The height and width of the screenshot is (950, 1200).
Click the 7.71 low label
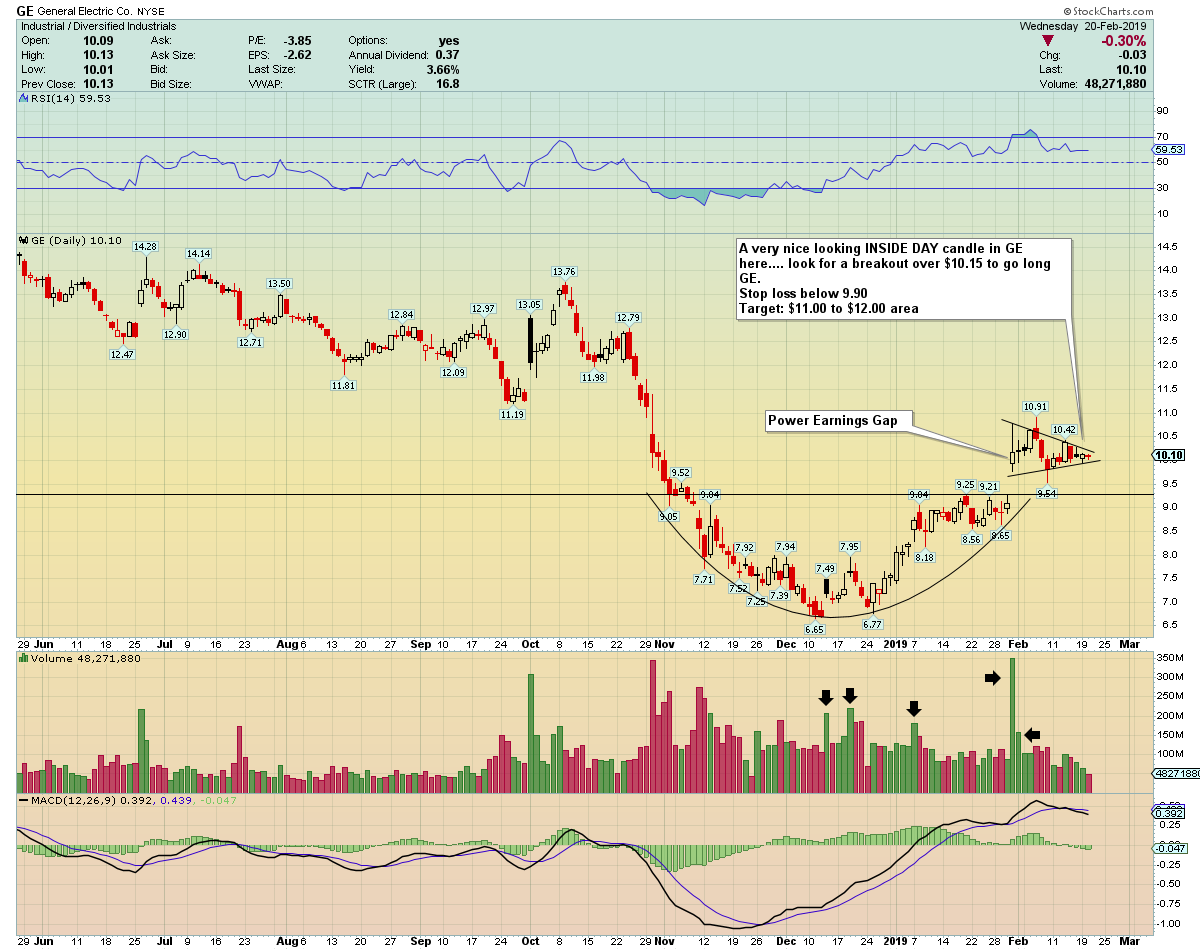point(703,579)
